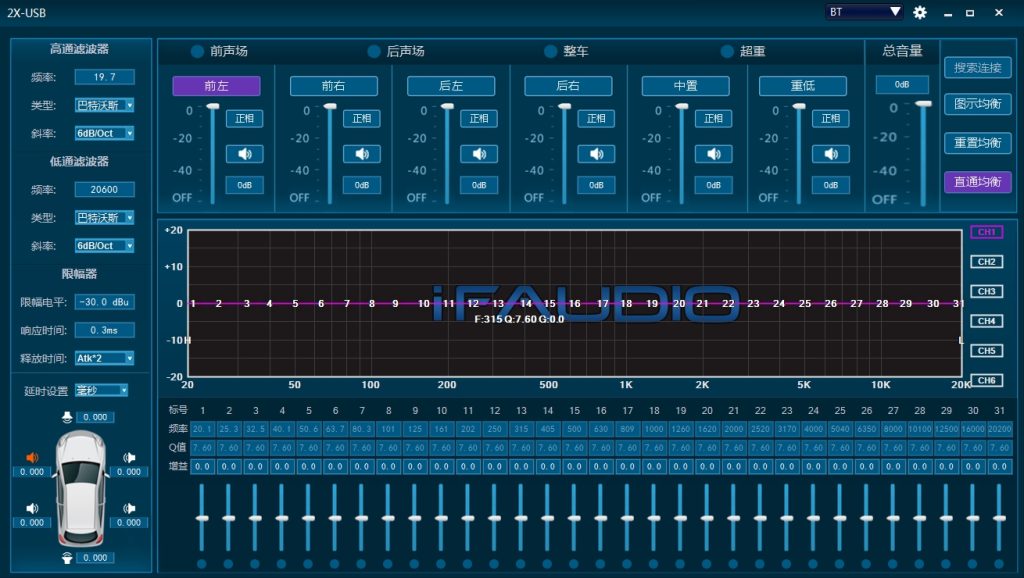The height and width of the screenshot is (578, 1024).
Task: Select the 中置 channel button
Action: [686, 86]
